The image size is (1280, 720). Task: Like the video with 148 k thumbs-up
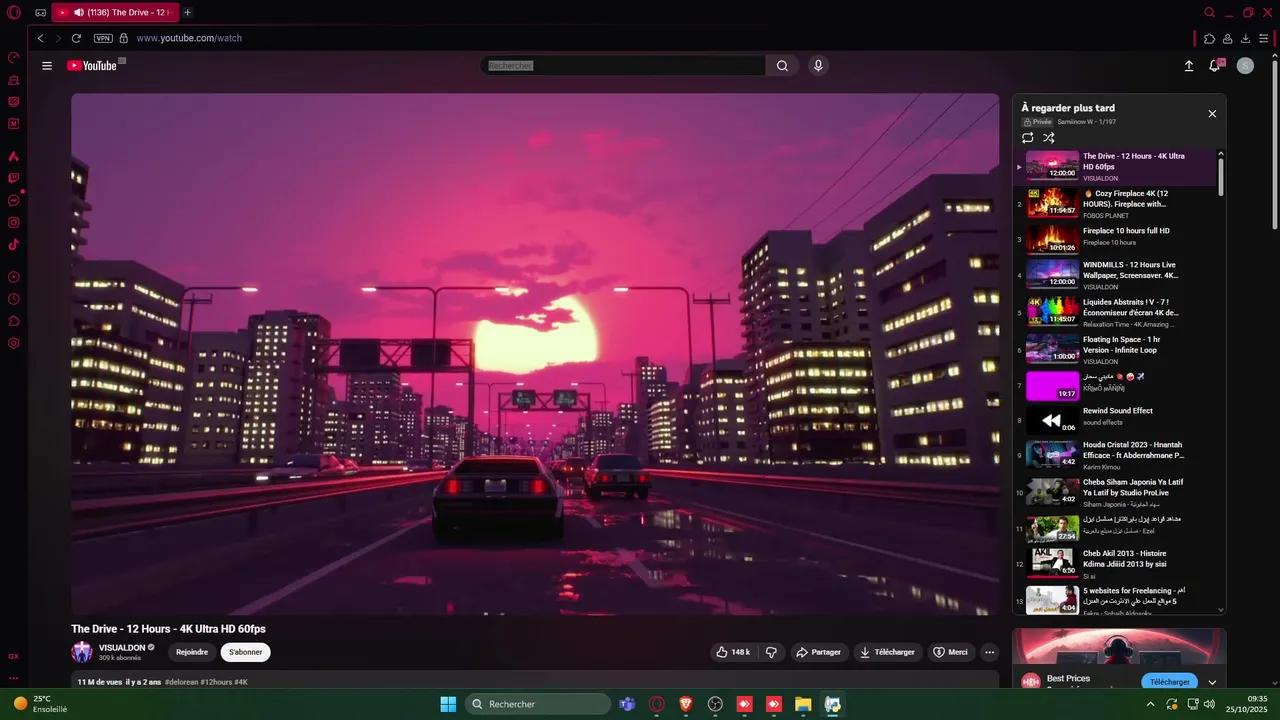point(733,652)
